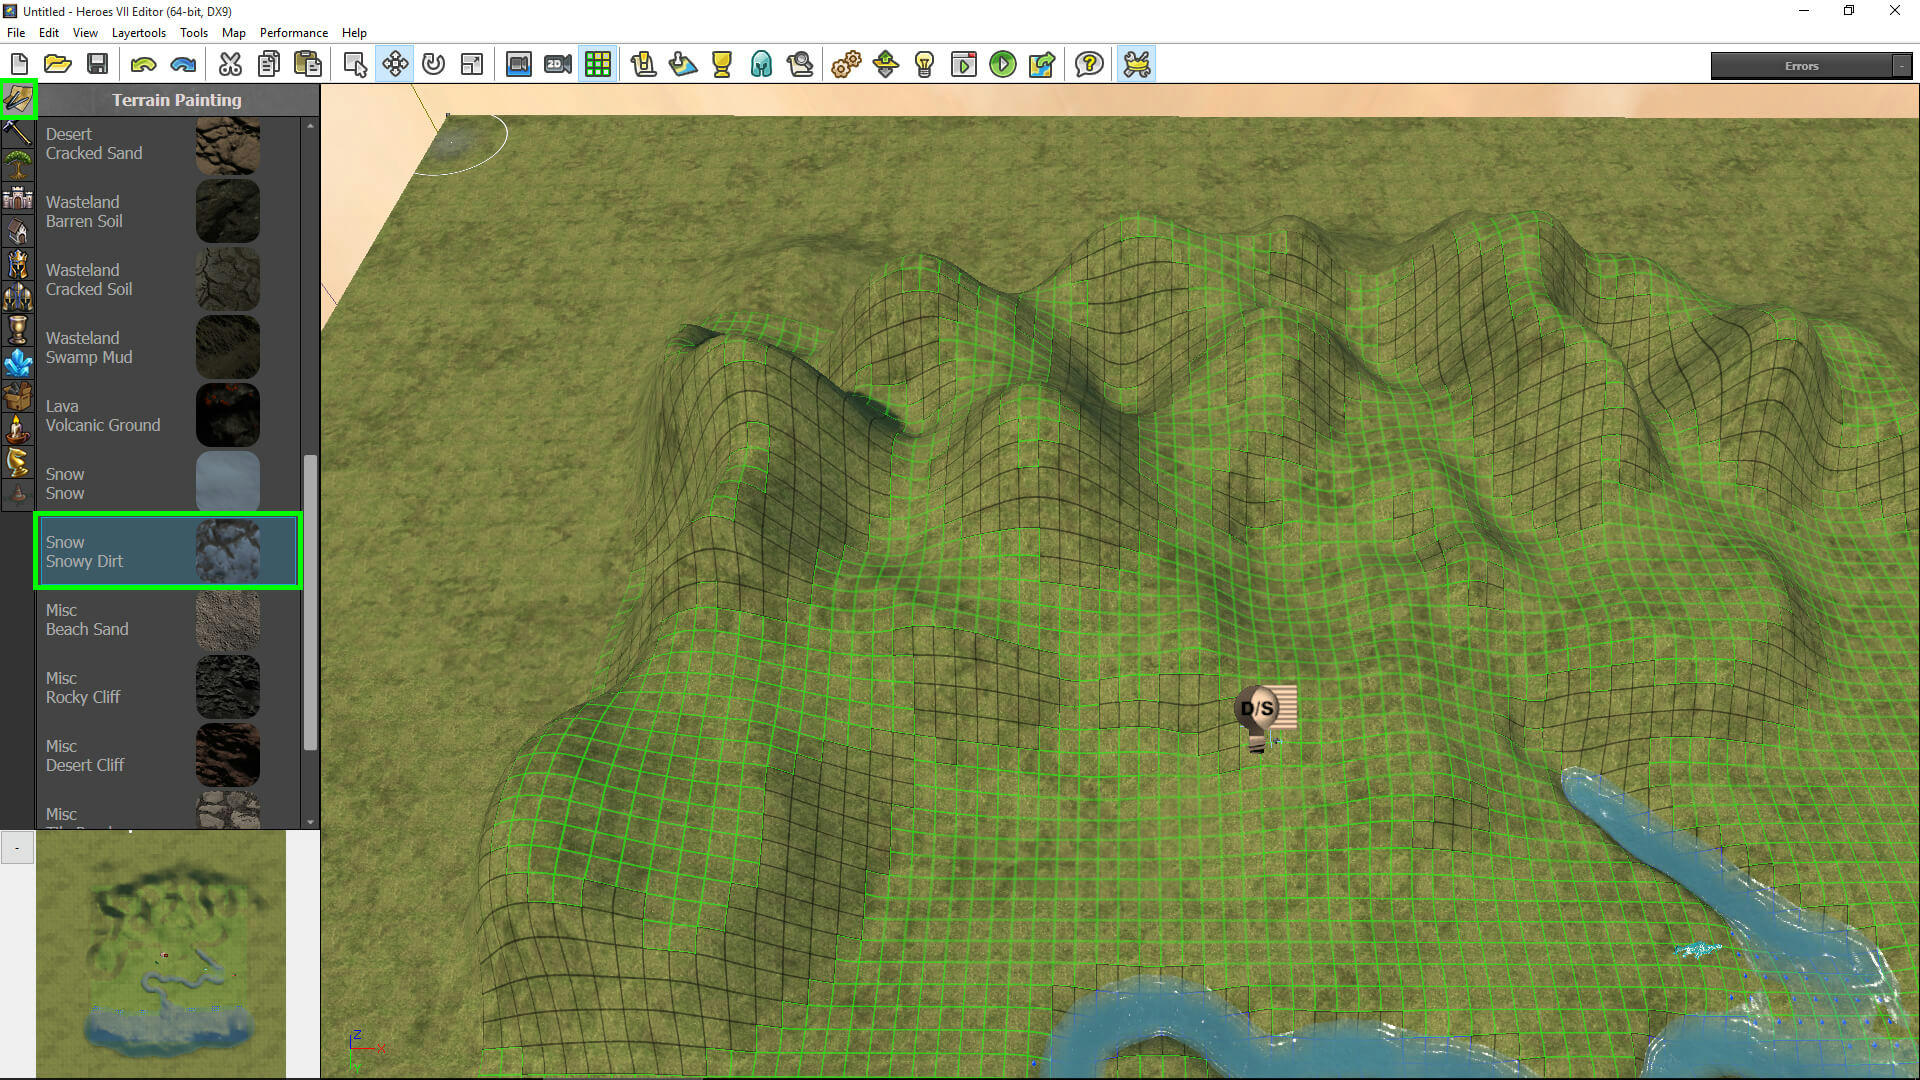Open the File menu
This screenshot has height=1080, width=1920.
pos(16,32)
